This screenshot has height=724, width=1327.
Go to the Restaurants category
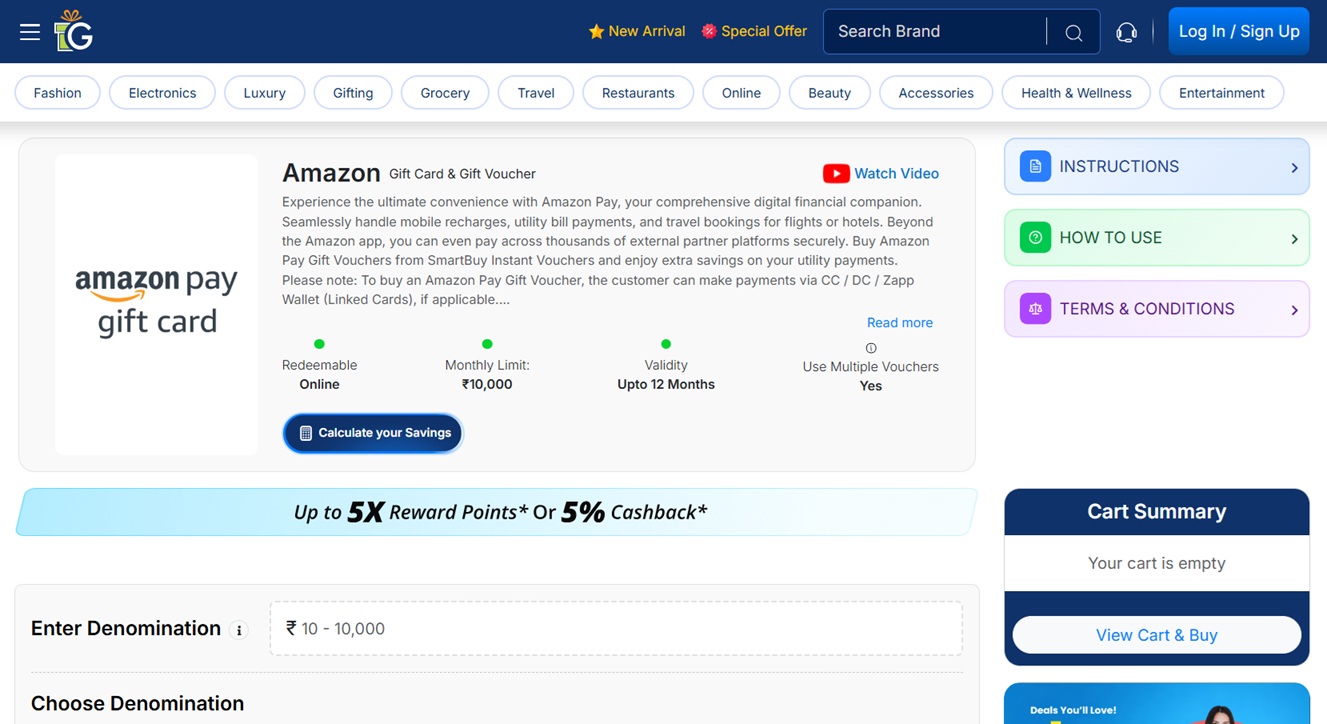pyautogui.click(x=638, y=93)
